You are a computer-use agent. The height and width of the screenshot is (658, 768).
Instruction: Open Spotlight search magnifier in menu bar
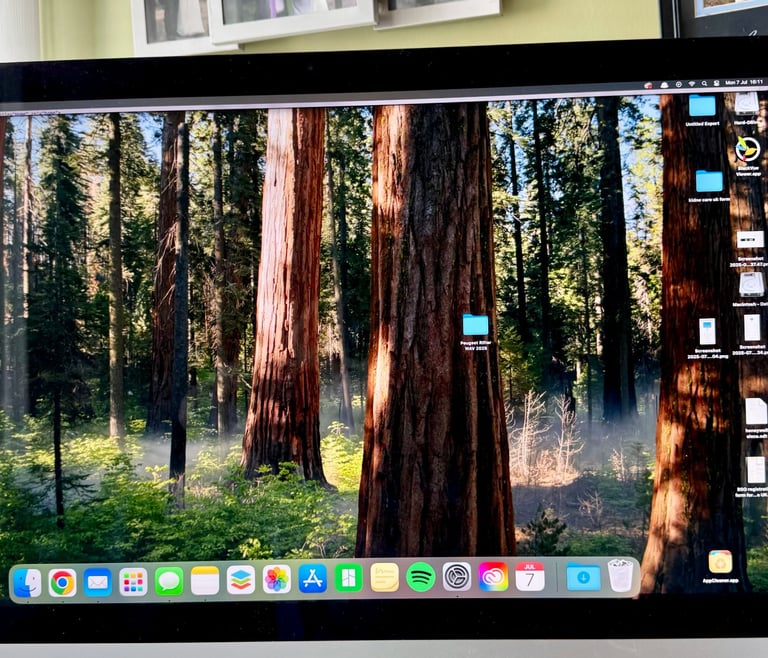[x=704, y=83]
